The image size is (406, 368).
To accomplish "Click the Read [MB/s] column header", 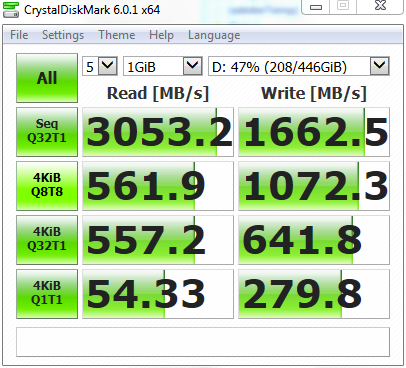I will click(158, 93).
